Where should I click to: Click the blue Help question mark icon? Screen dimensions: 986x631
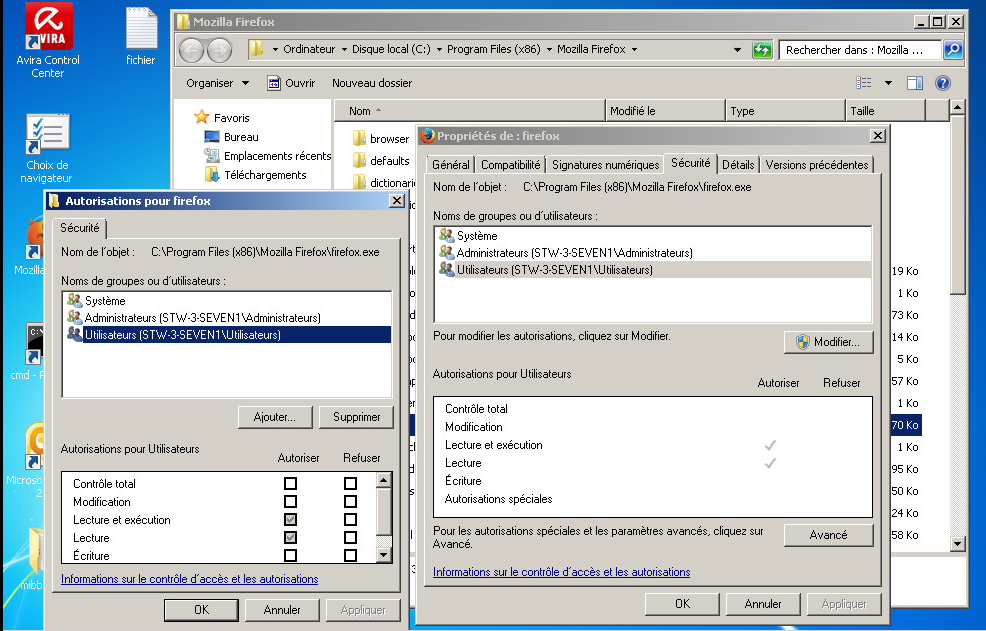click(x=942, y=82)
